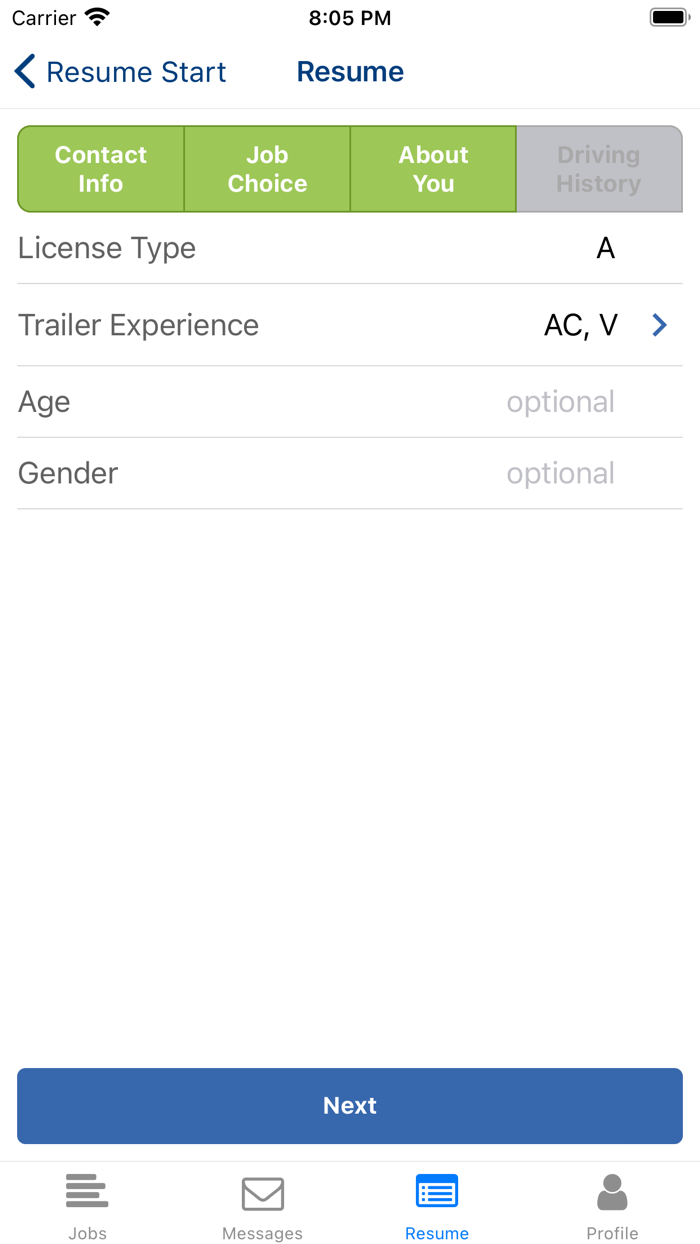Image resolution: width=700 pixels, height=1244 pixels.
Task: Tap the back chevron beside Resume Start
Action: (x=24, y=71)
